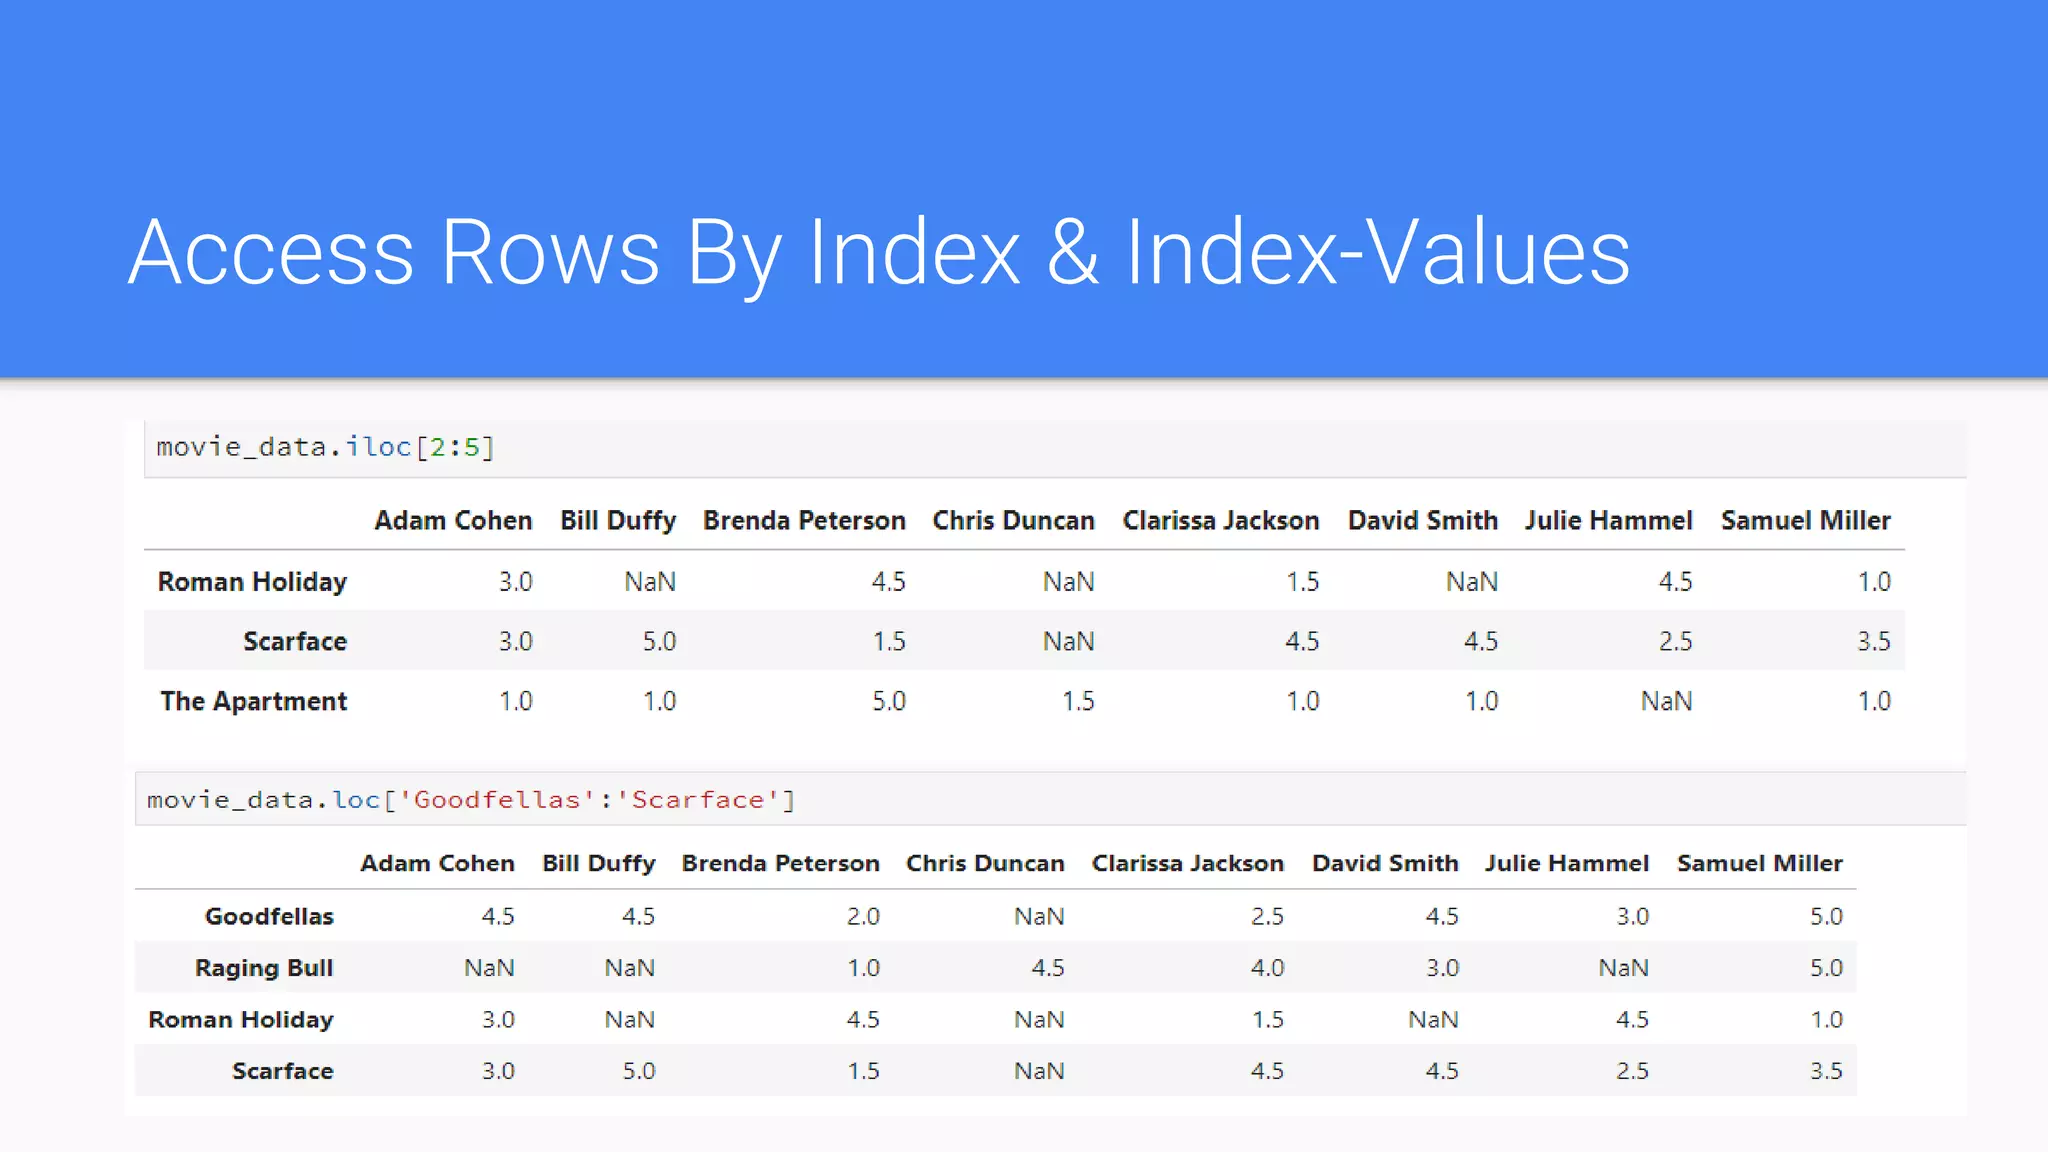Select Adam Cohen column header in loc table

pos(437,864)
